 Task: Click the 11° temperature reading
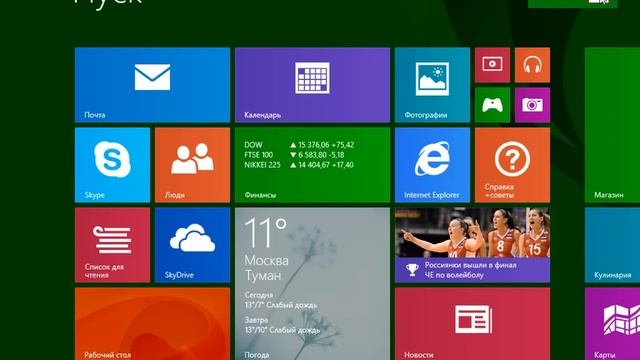(266, 233)
